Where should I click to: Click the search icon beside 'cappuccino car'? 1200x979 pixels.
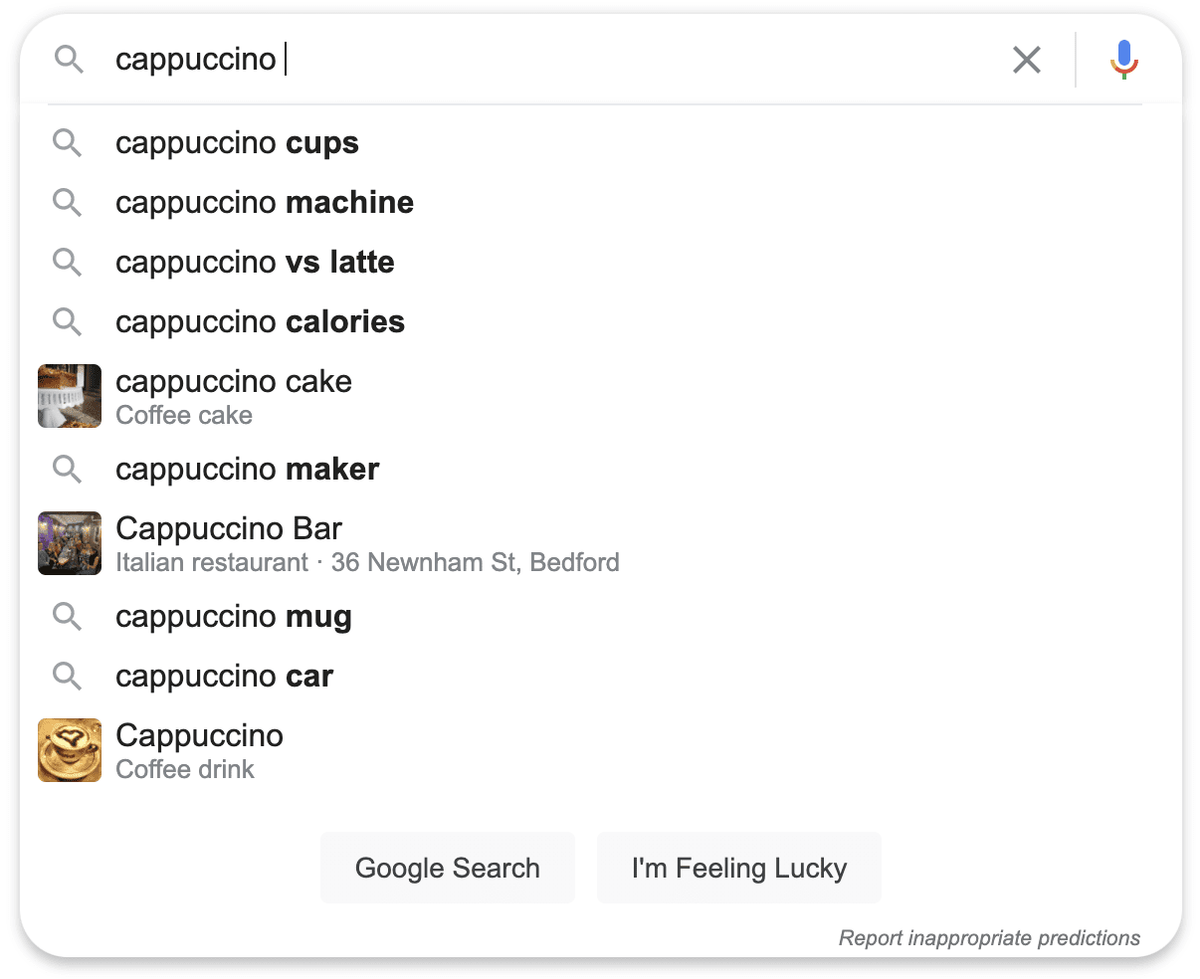pyautogui.click(x=67, y=675)
